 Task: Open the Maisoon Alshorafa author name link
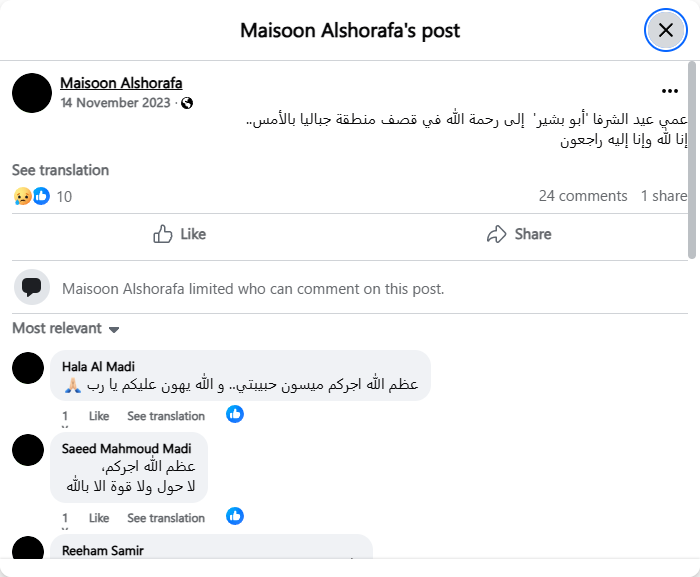coord(121,83)
